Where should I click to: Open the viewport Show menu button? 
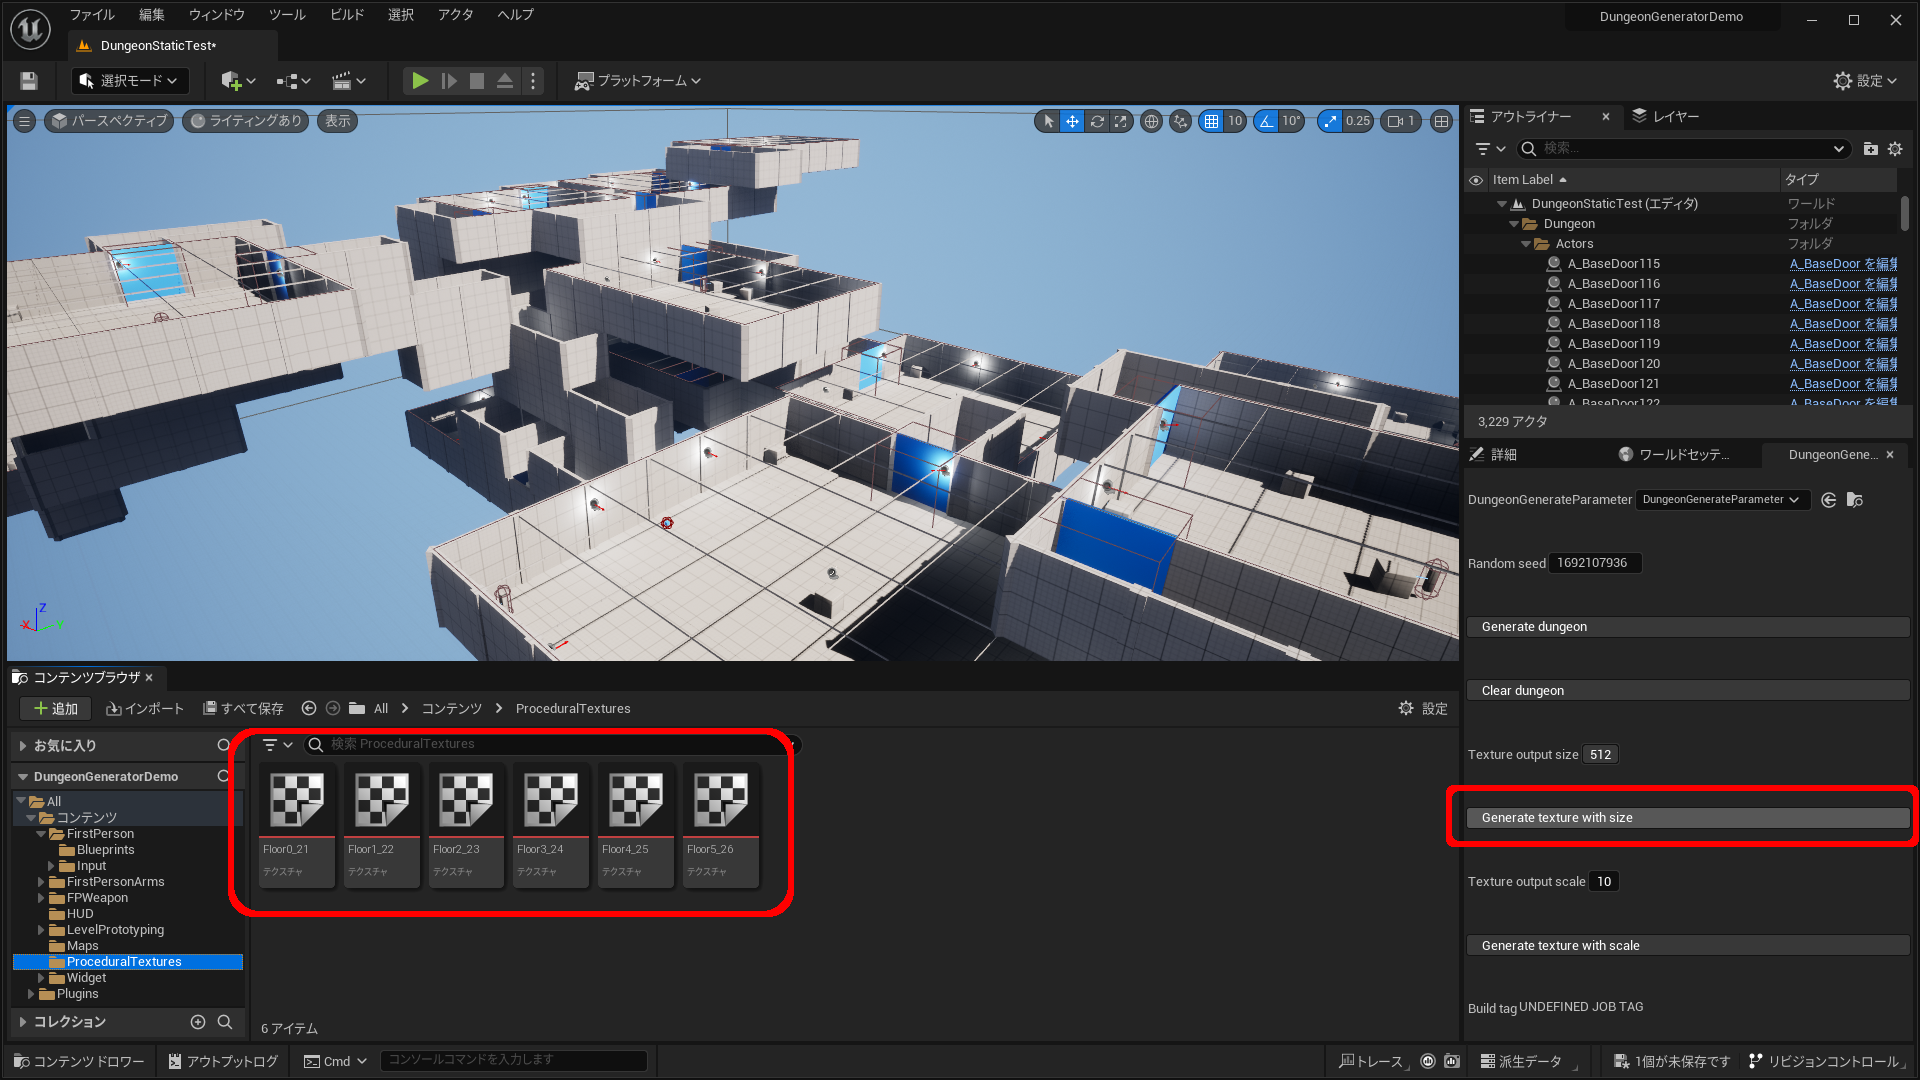point(338,121)
